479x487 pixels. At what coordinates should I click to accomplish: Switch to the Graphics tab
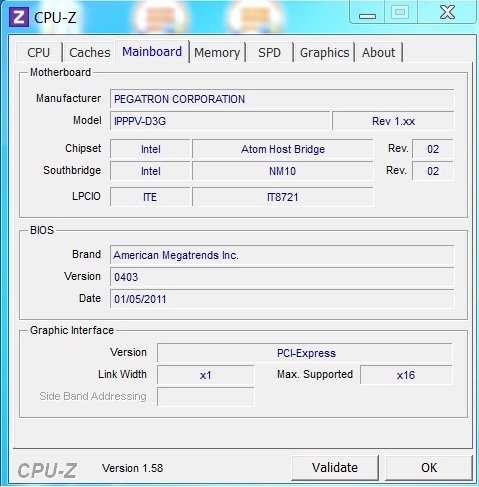point(324,52)
